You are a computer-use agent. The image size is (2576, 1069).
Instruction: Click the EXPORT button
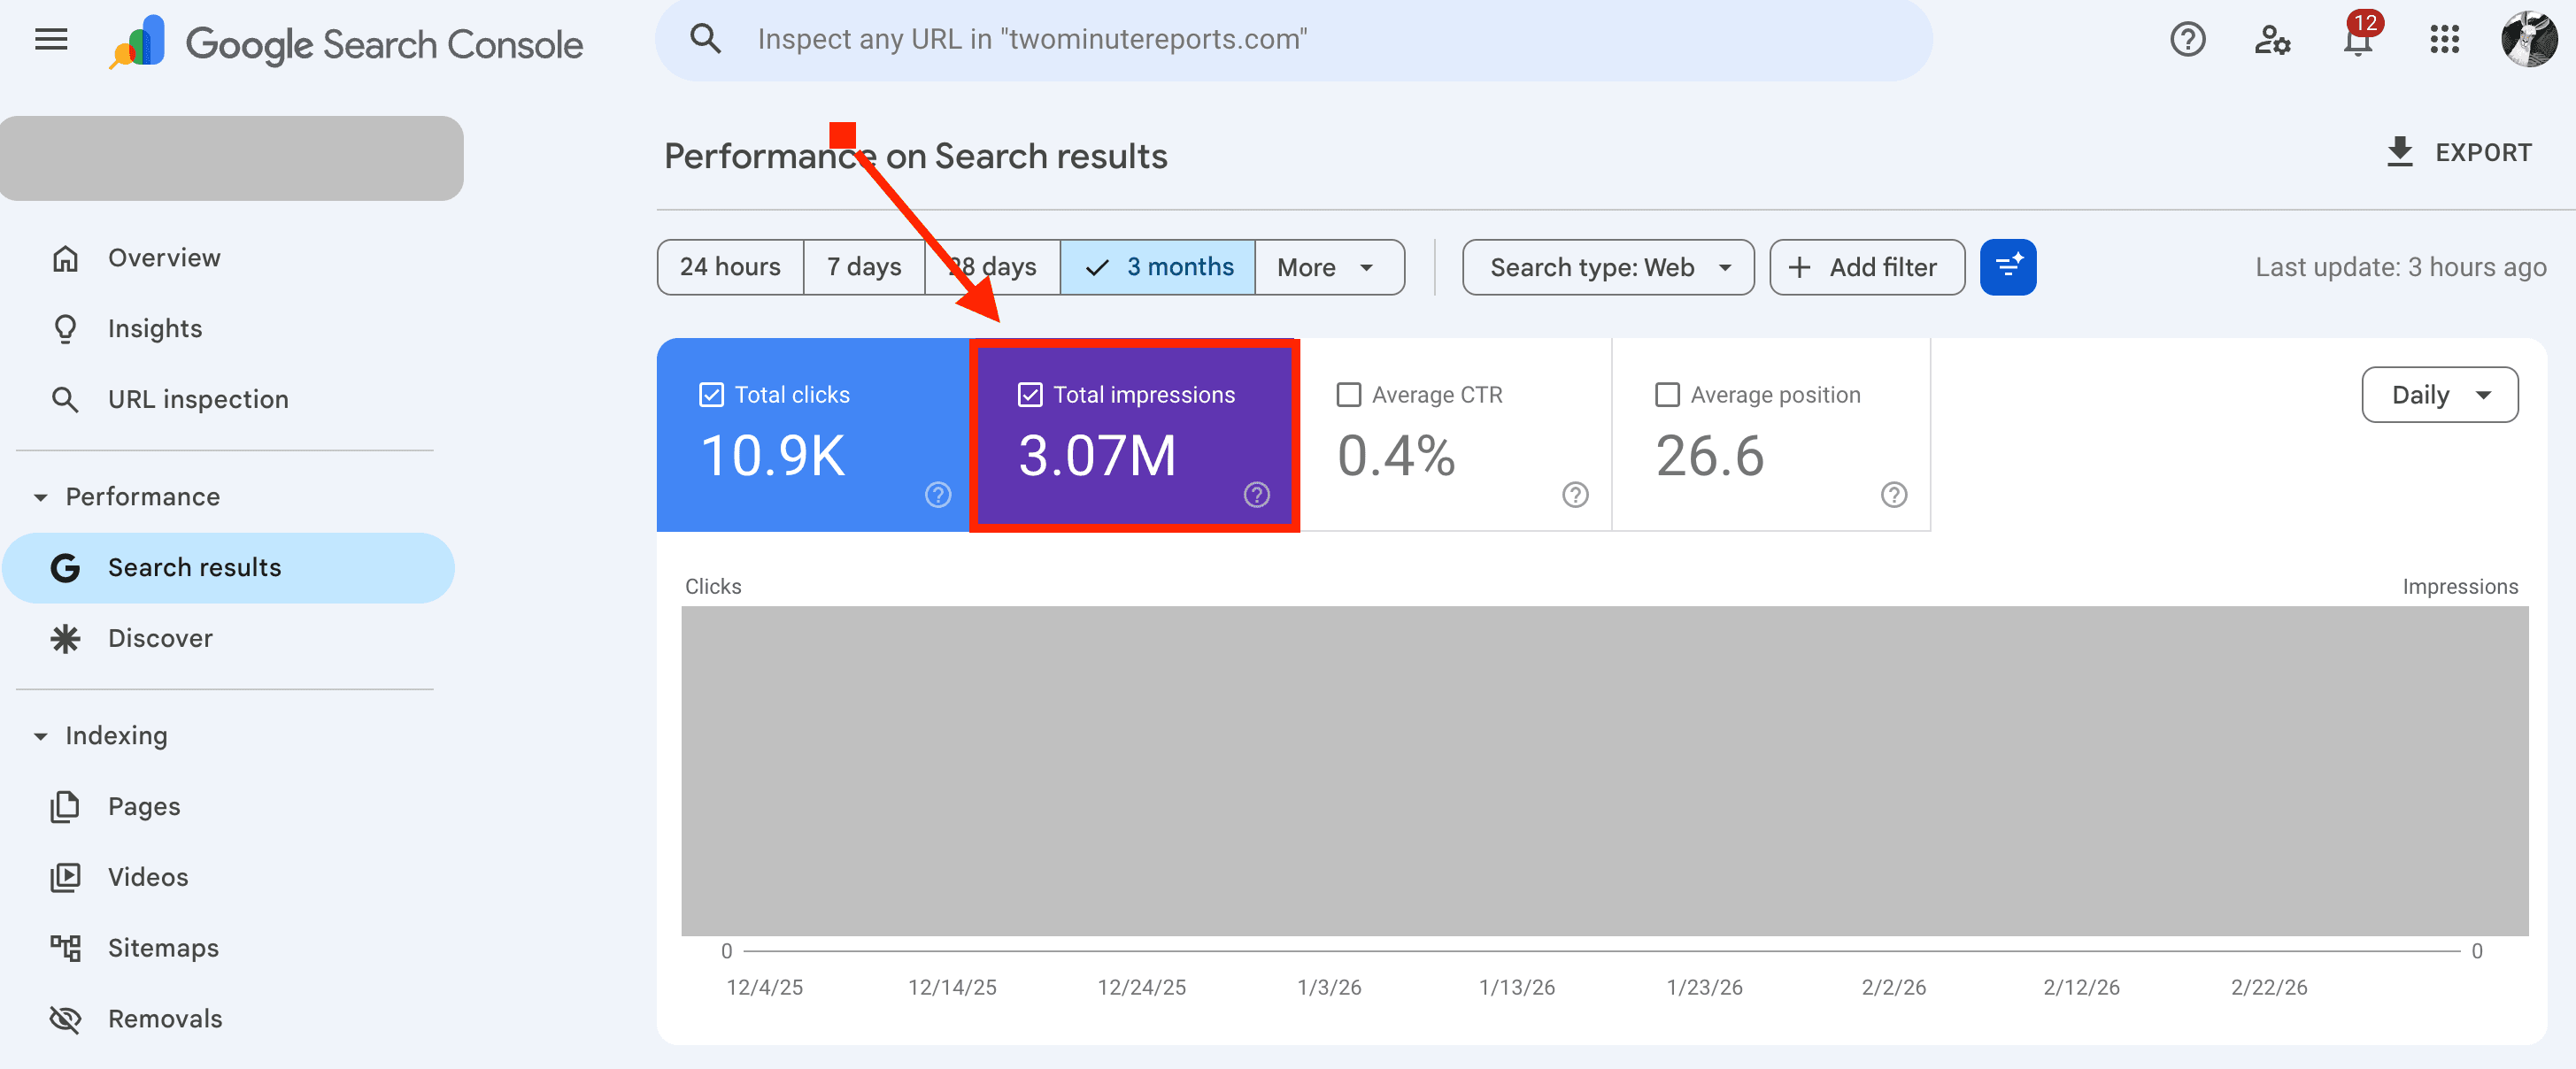tap(2459, 153)
